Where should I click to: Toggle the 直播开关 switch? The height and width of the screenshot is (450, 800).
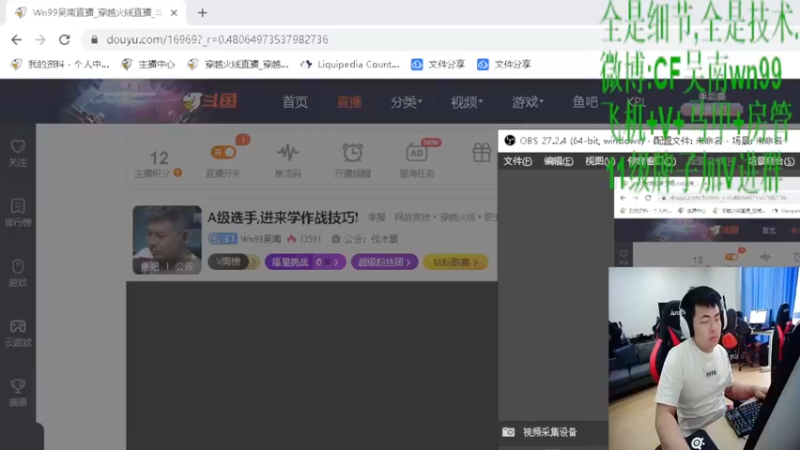(223, 152)
